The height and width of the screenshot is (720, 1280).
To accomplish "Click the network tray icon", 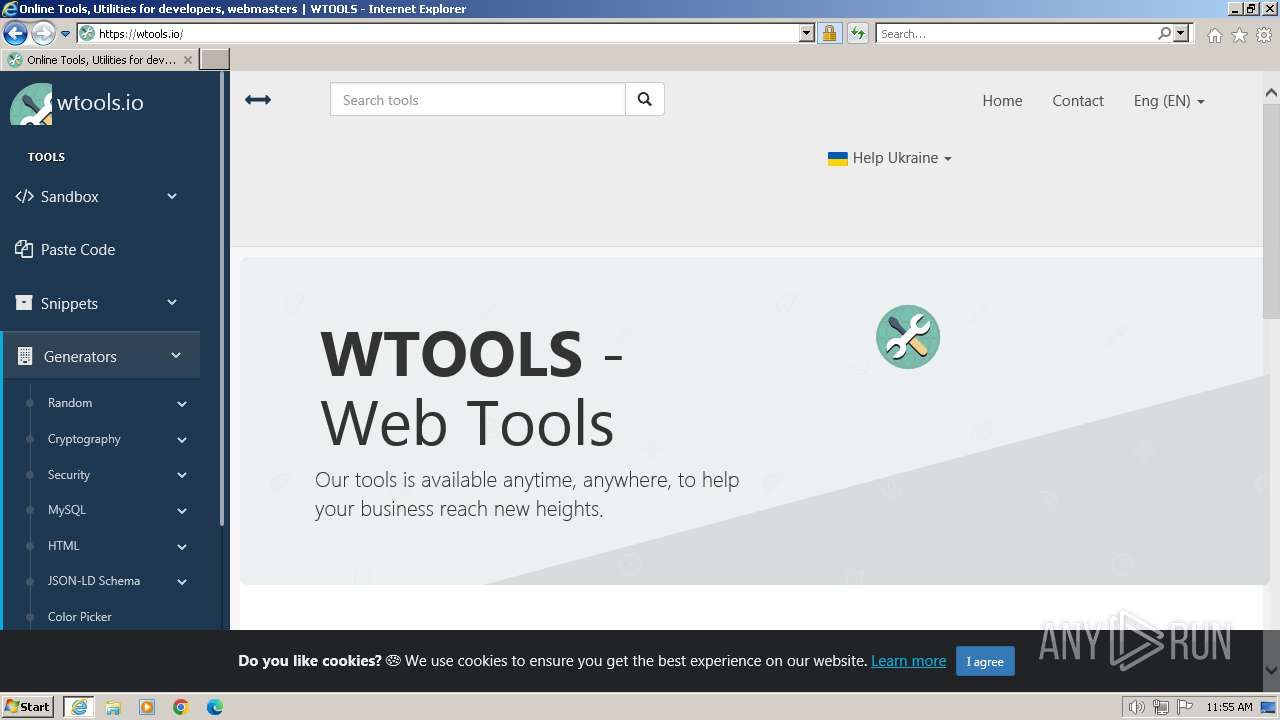I will click(1161, 707).
